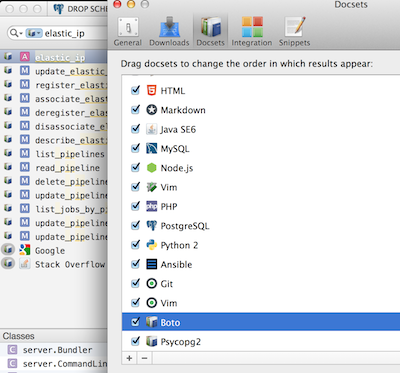Select the describe_elast result row
The width and height of the screenshot is (400, 373).
(x=53, y=140)
